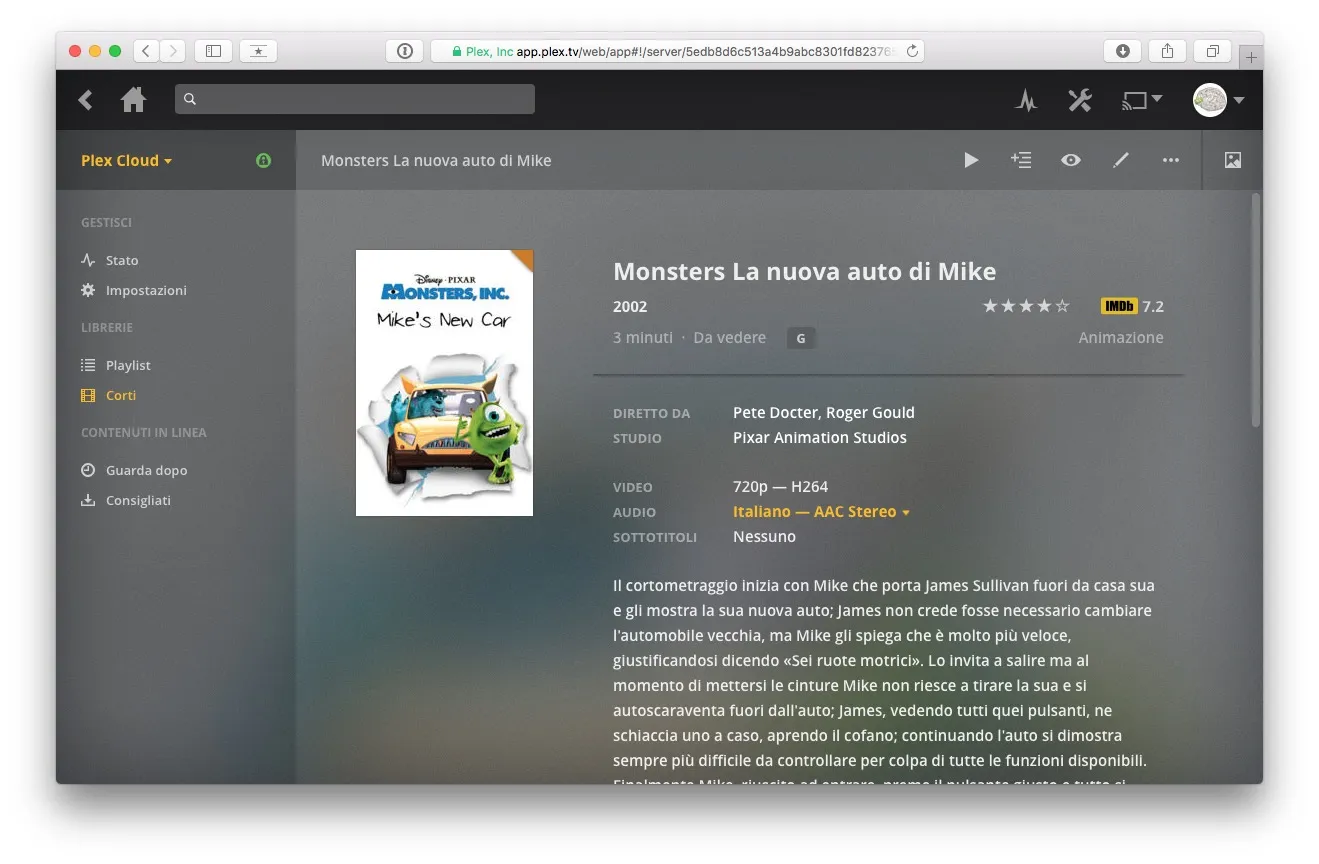Click the Safari address bar URL
Viewport: 1319px width, 864px height.
coord(677,51)
